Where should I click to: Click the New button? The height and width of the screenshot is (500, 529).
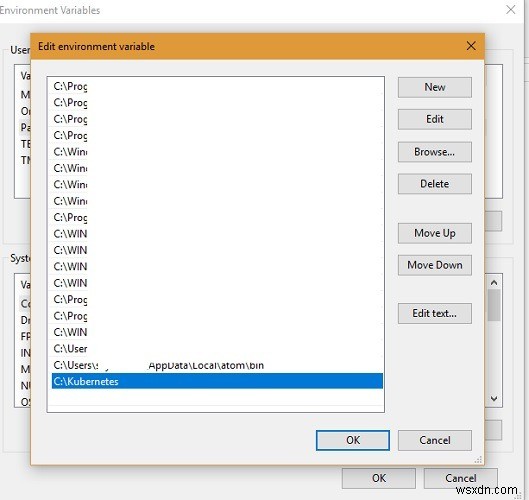[x=435, y=87]
